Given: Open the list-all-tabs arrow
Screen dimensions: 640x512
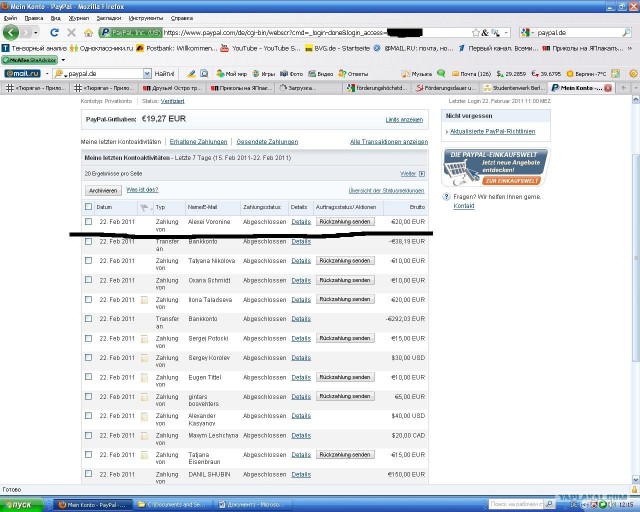Looking at the screenshot, I should pyautogui.click(x=636, y=88).
